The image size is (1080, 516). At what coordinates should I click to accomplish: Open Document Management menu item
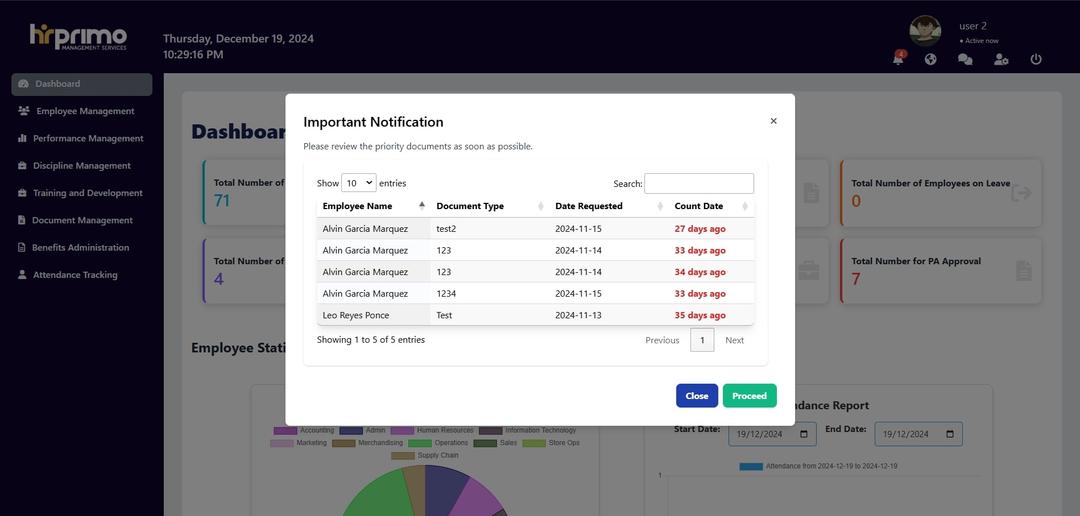click(x=82, y=220)
